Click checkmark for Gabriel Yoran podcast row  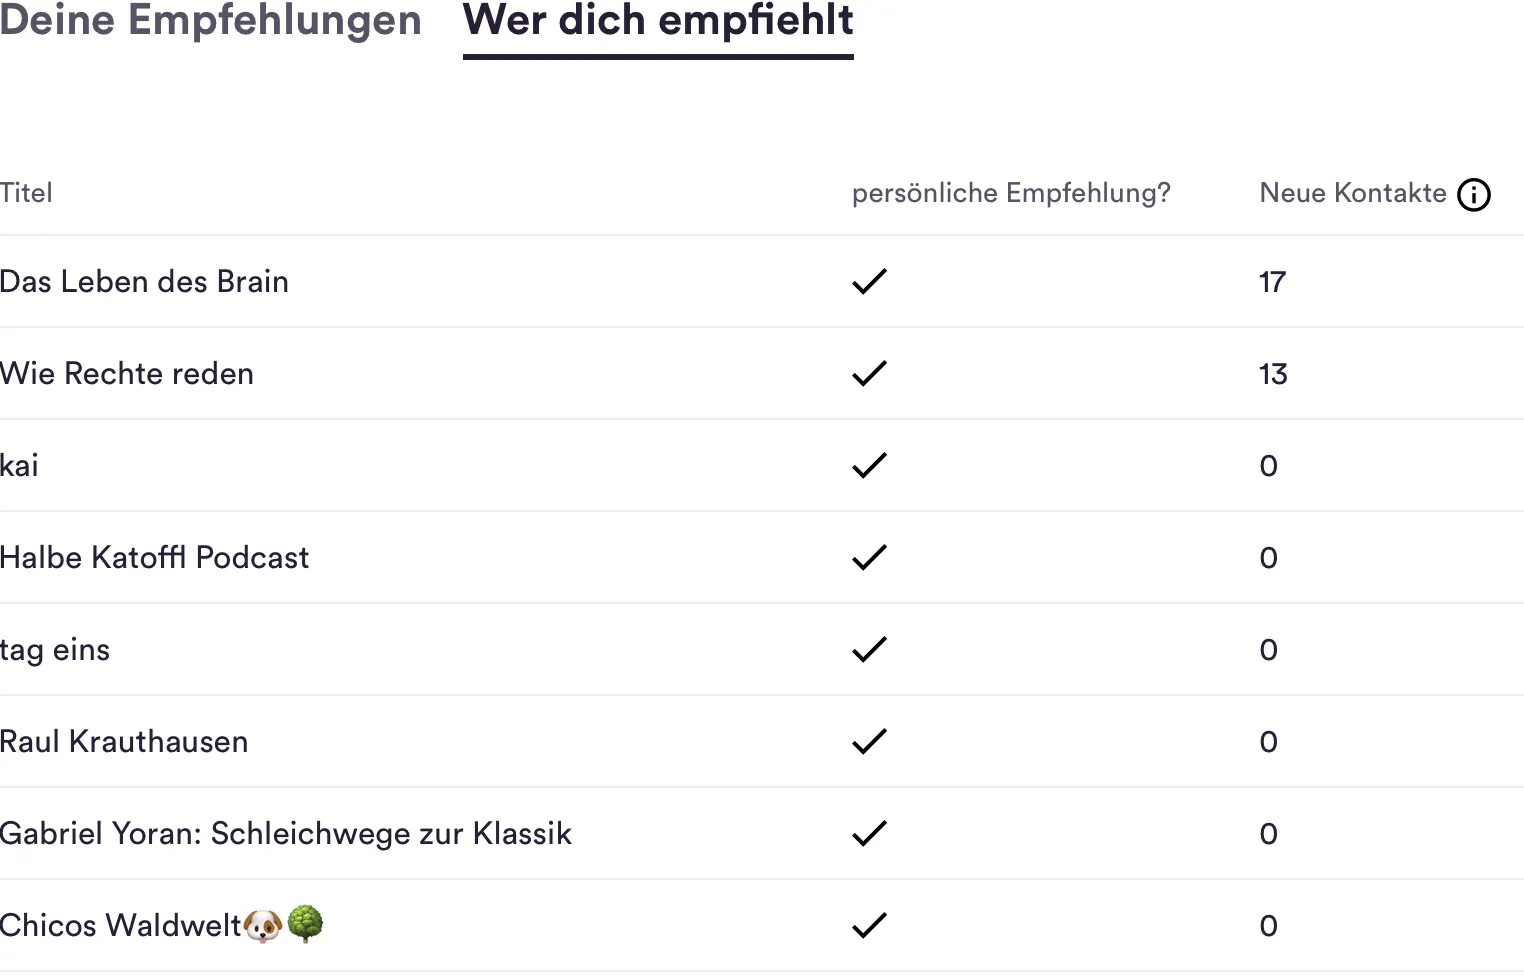869,834
